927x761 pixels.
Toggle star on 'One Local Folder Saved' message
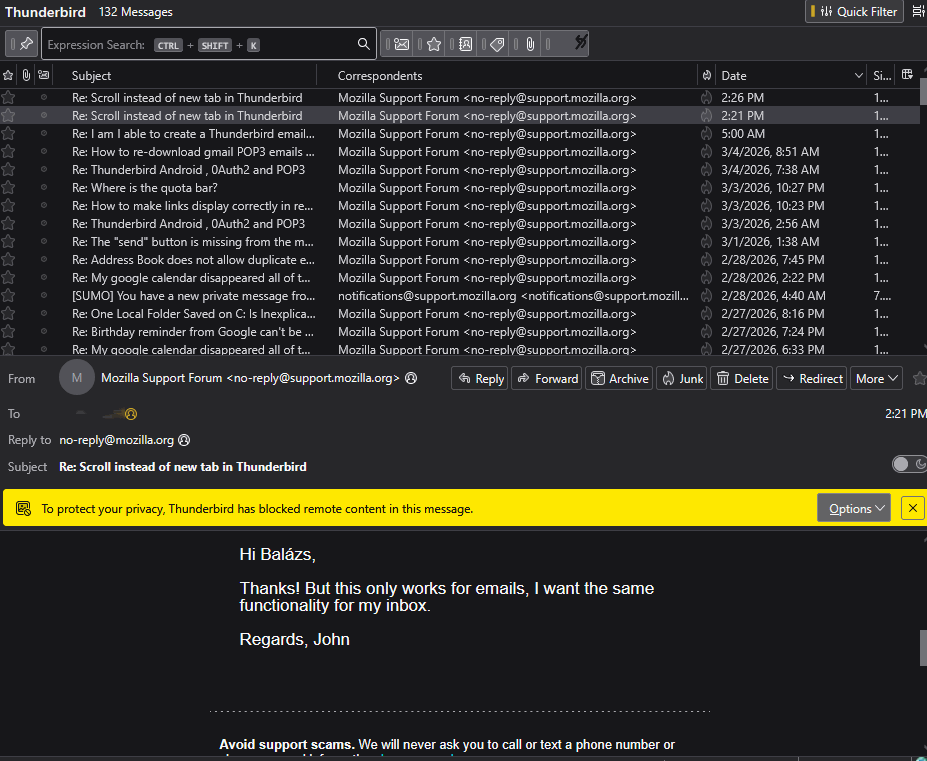click(x=8, y=314)
